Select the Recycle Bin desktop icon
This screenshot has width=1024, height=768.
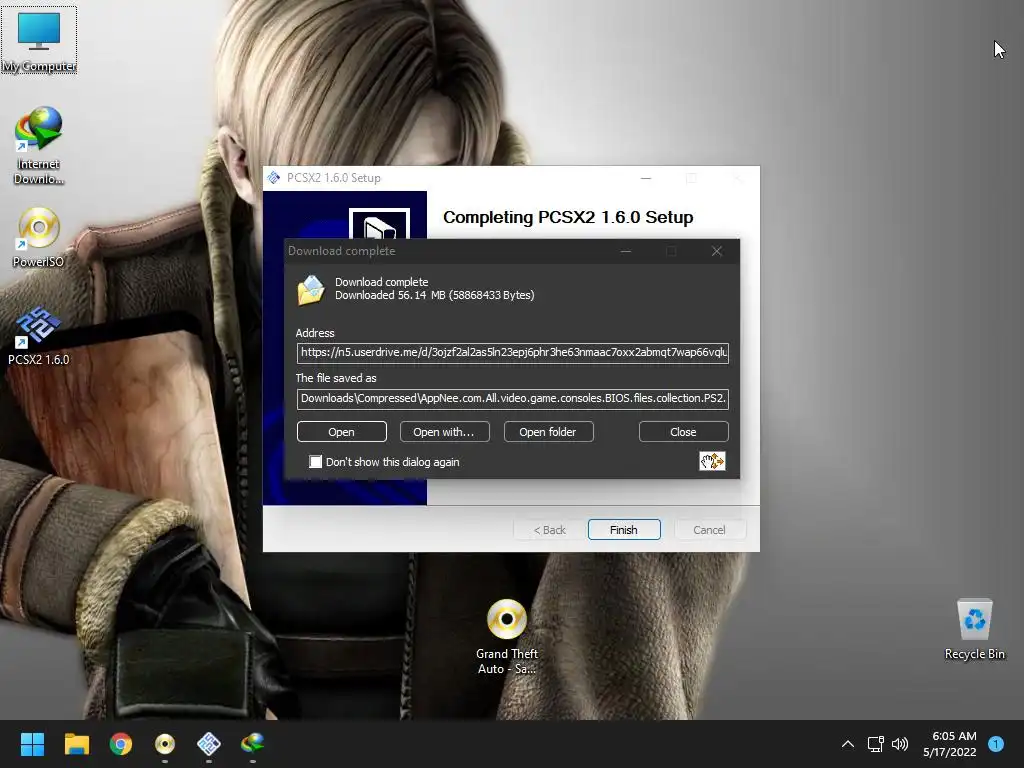click(974, 629)
